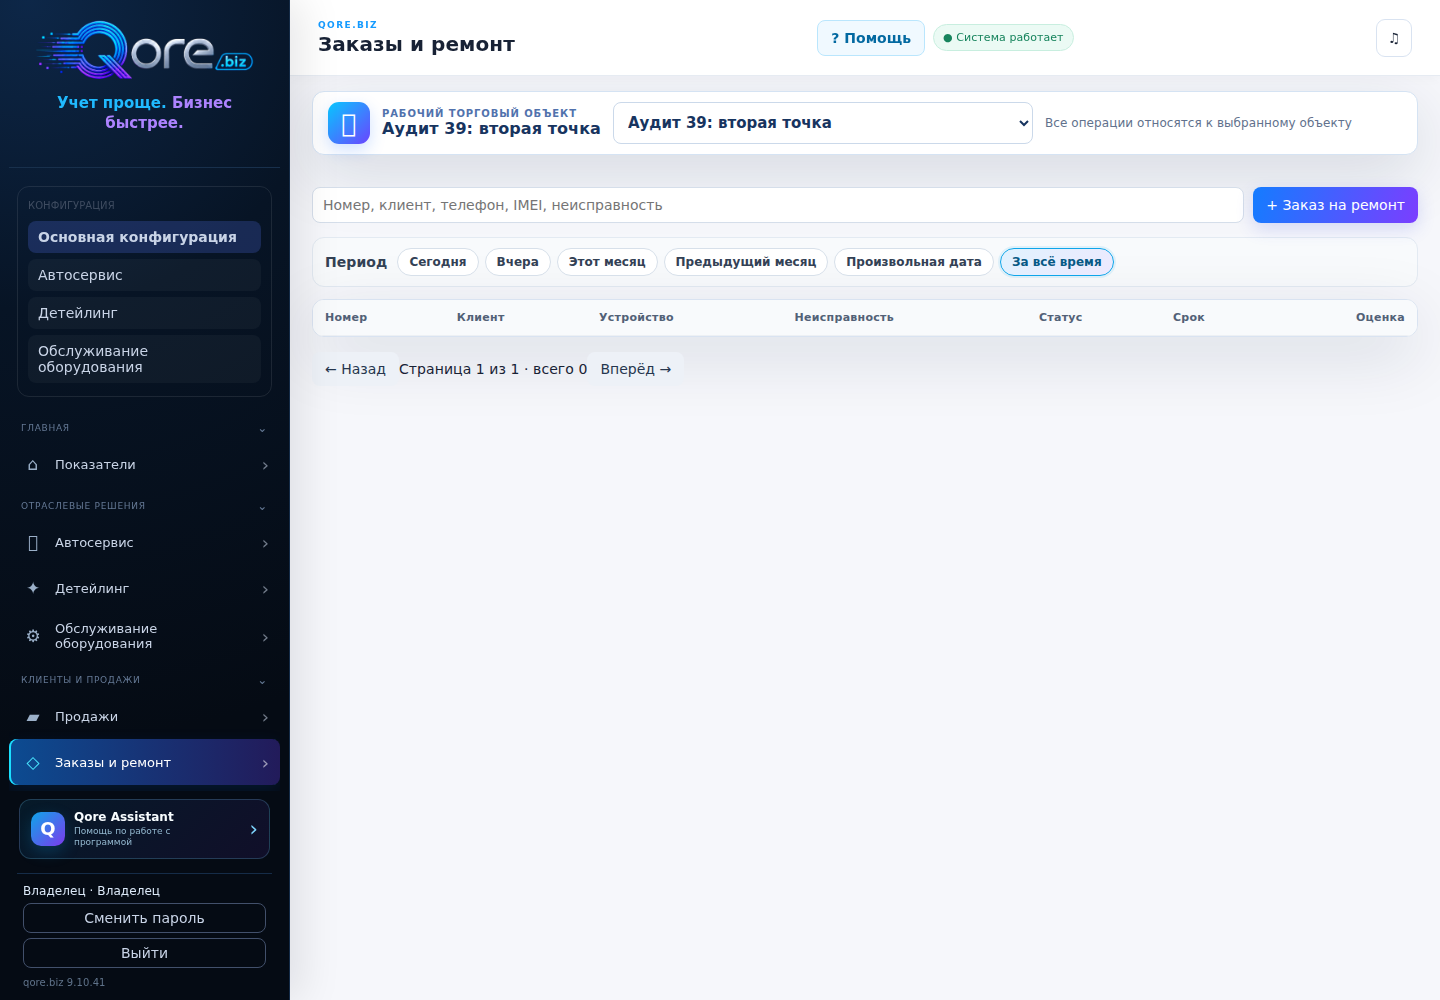Open the Аудит 39: вторая точка dropdown

click(x=823, y=123)
